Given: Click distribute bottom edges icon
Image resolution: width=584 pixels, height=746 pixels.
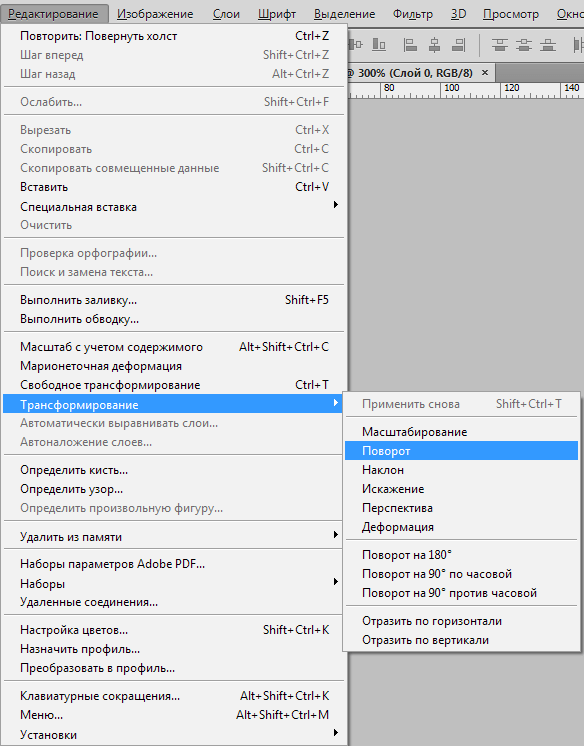Looking at the screenshot, I should pyautogui.click(x=548, y=45).
